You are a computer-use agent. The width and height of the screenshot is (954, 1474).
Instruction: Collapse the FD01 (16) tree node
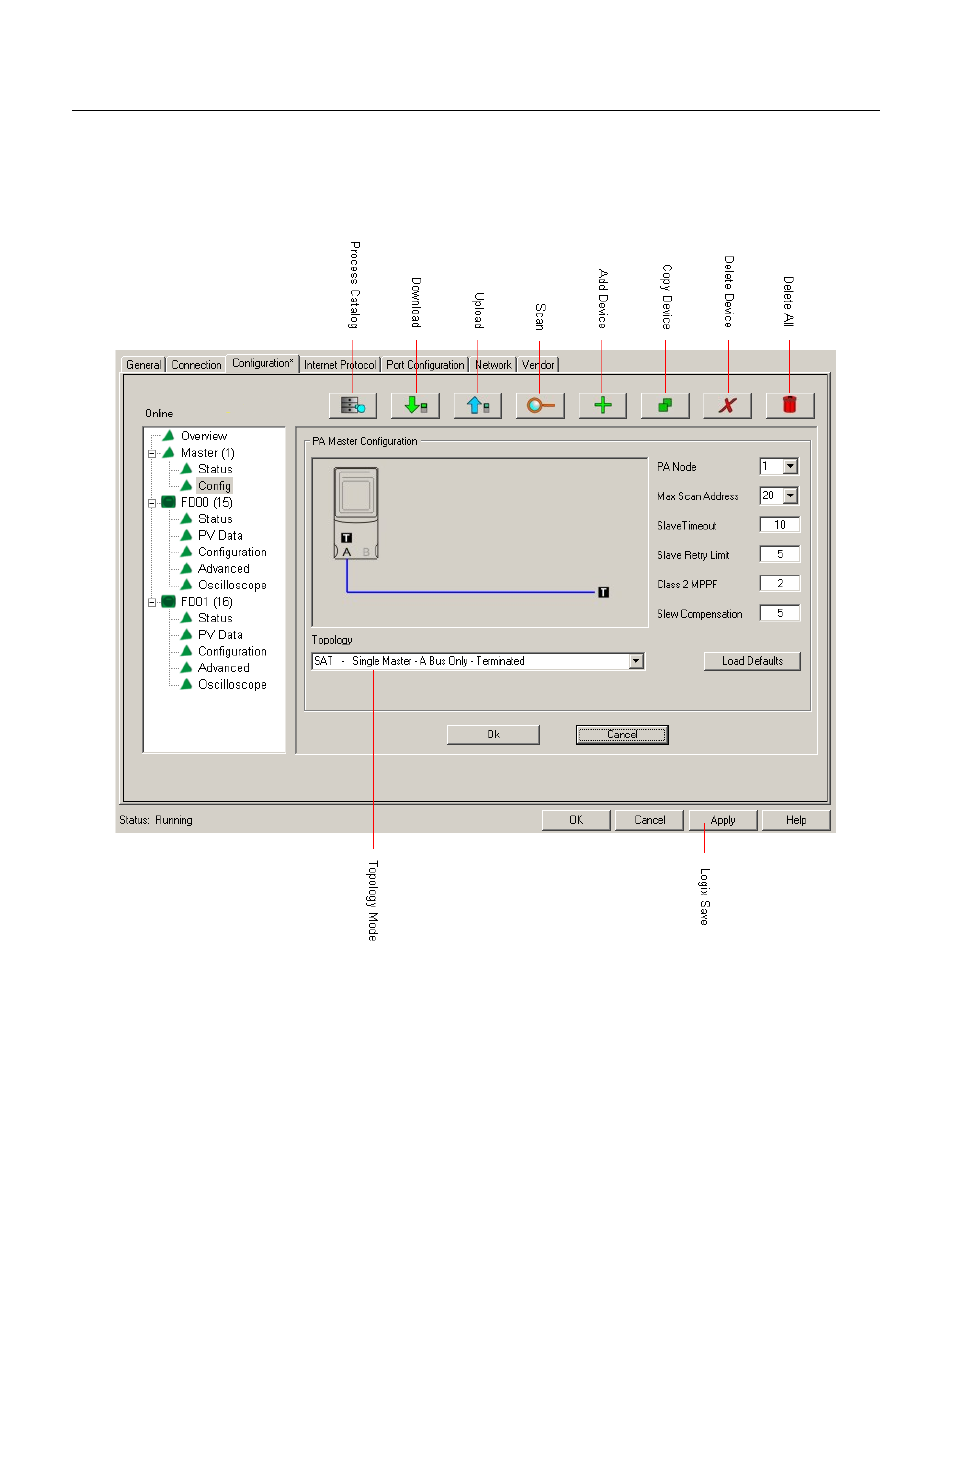click(152, 602)
